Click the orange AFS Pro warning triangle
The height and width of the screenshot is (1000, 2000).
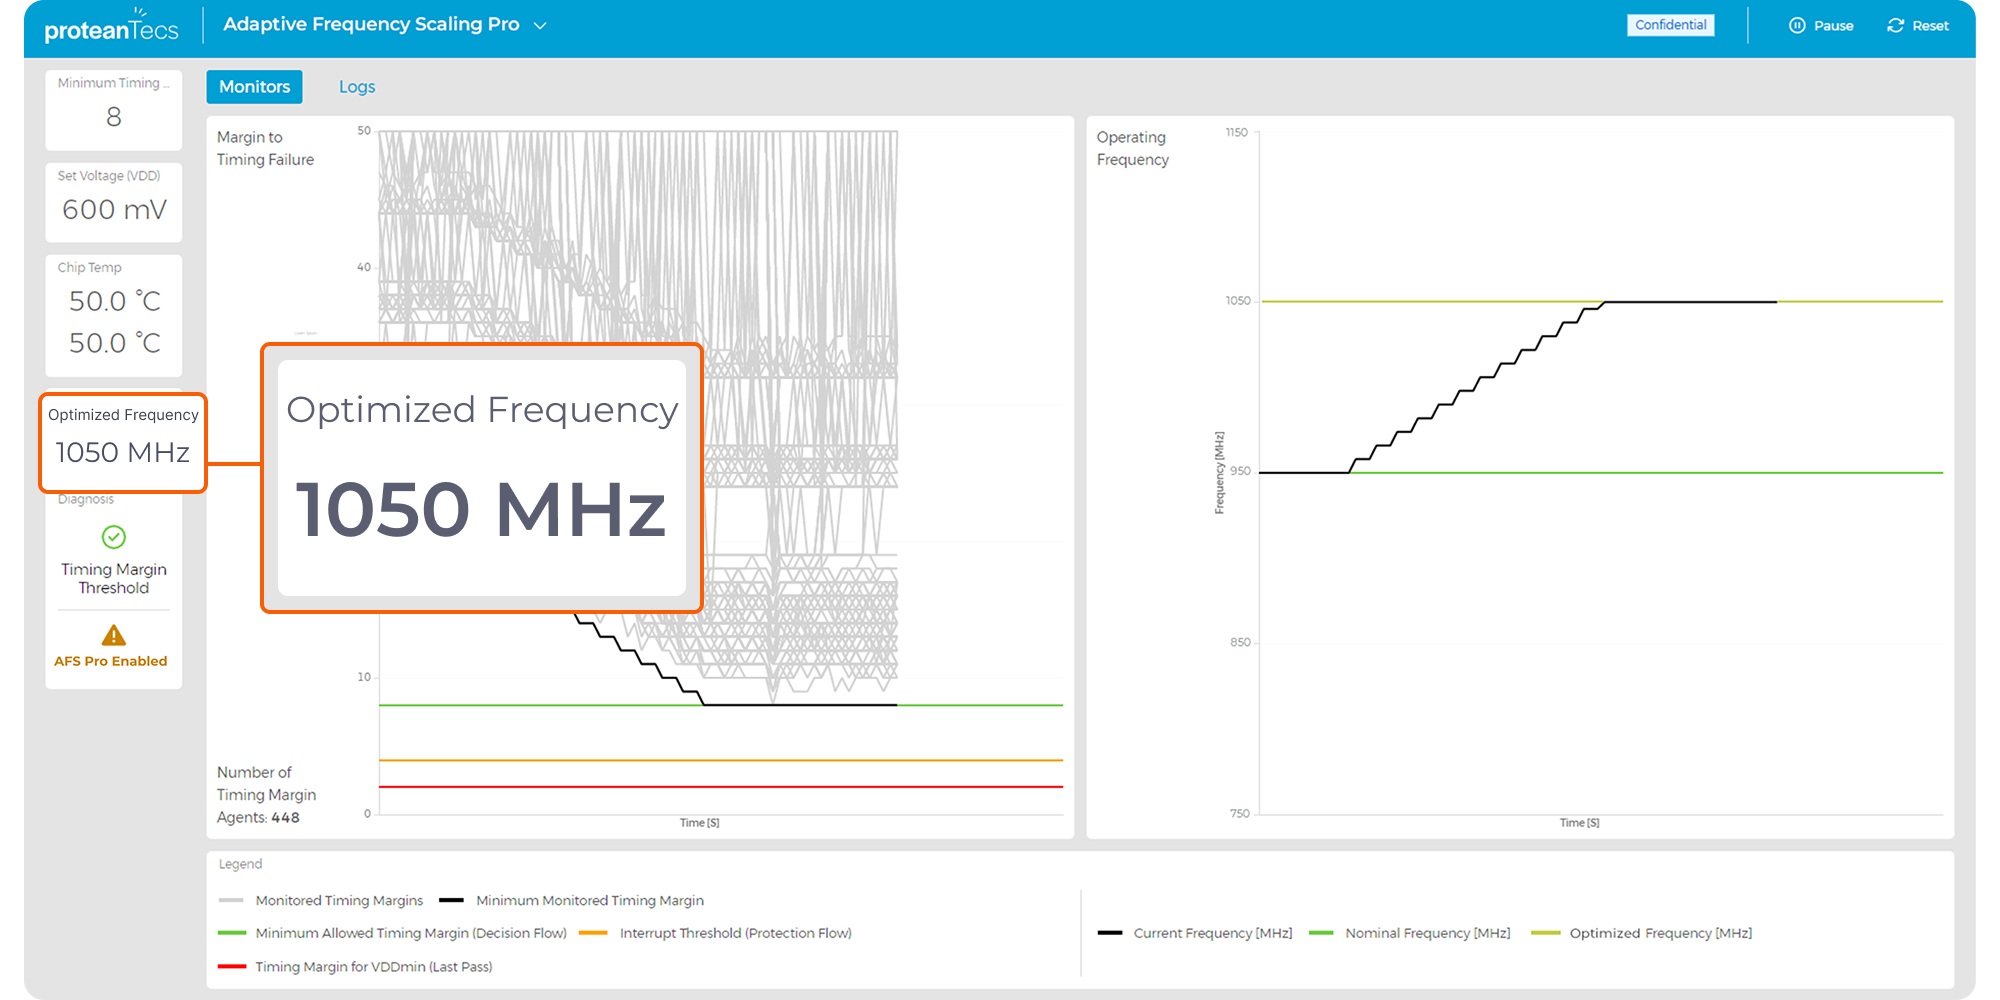114,635
